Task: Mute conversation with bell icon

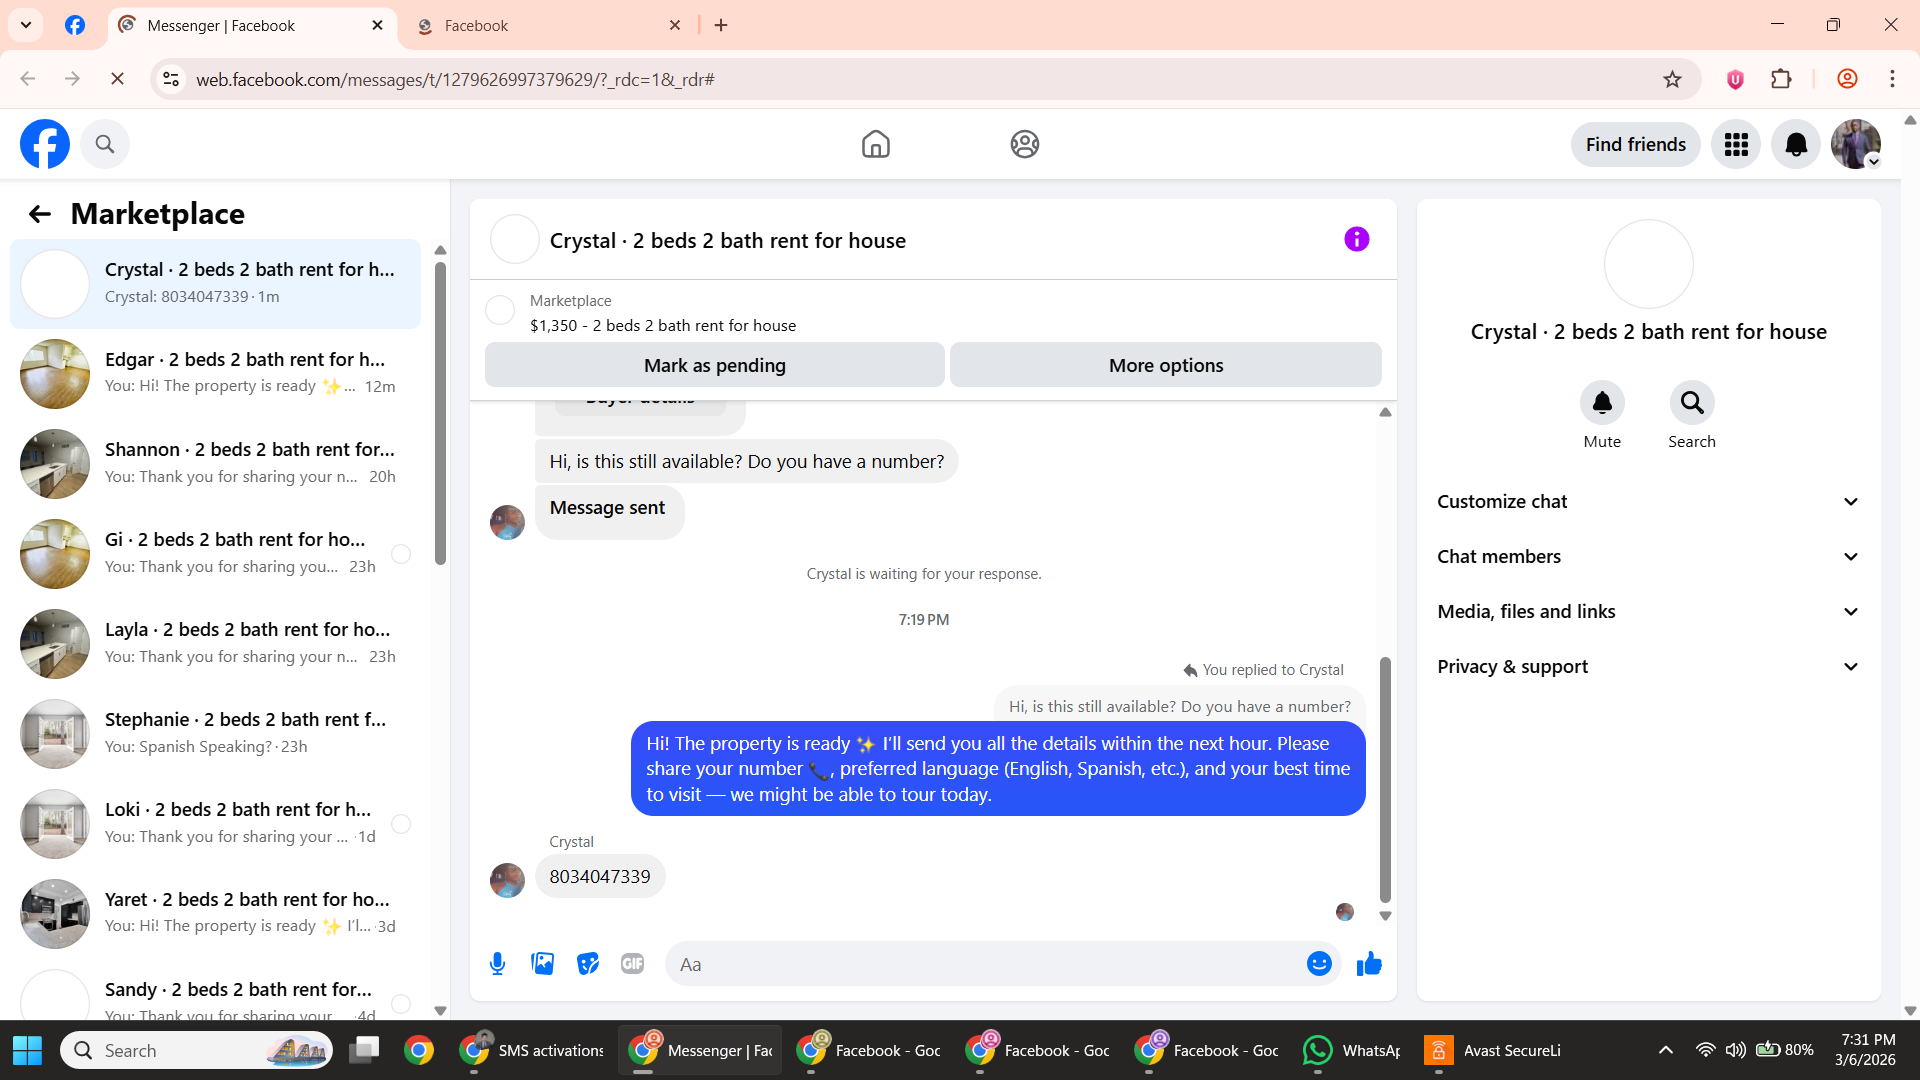Action: tap(1601, 403)
